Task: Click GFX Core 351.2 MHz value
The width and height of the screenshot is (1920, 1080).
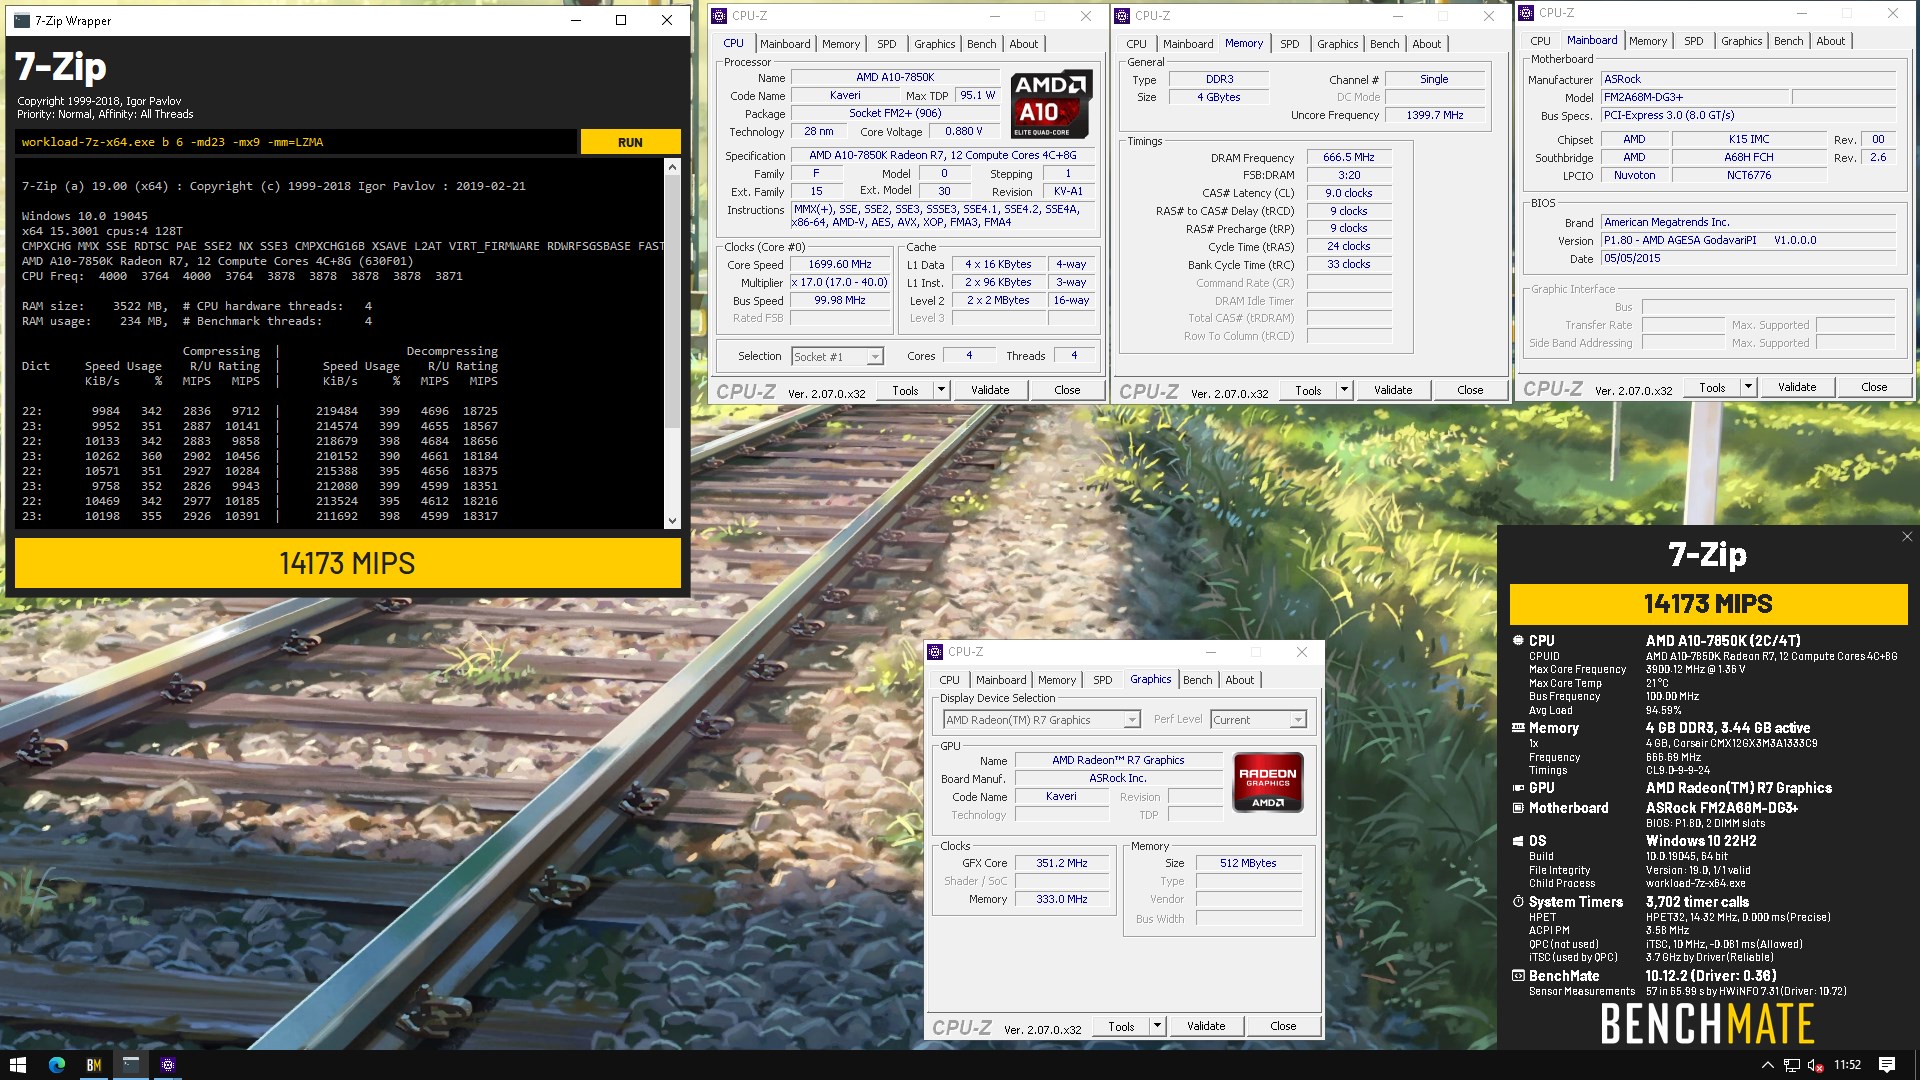Action: 1062,863
